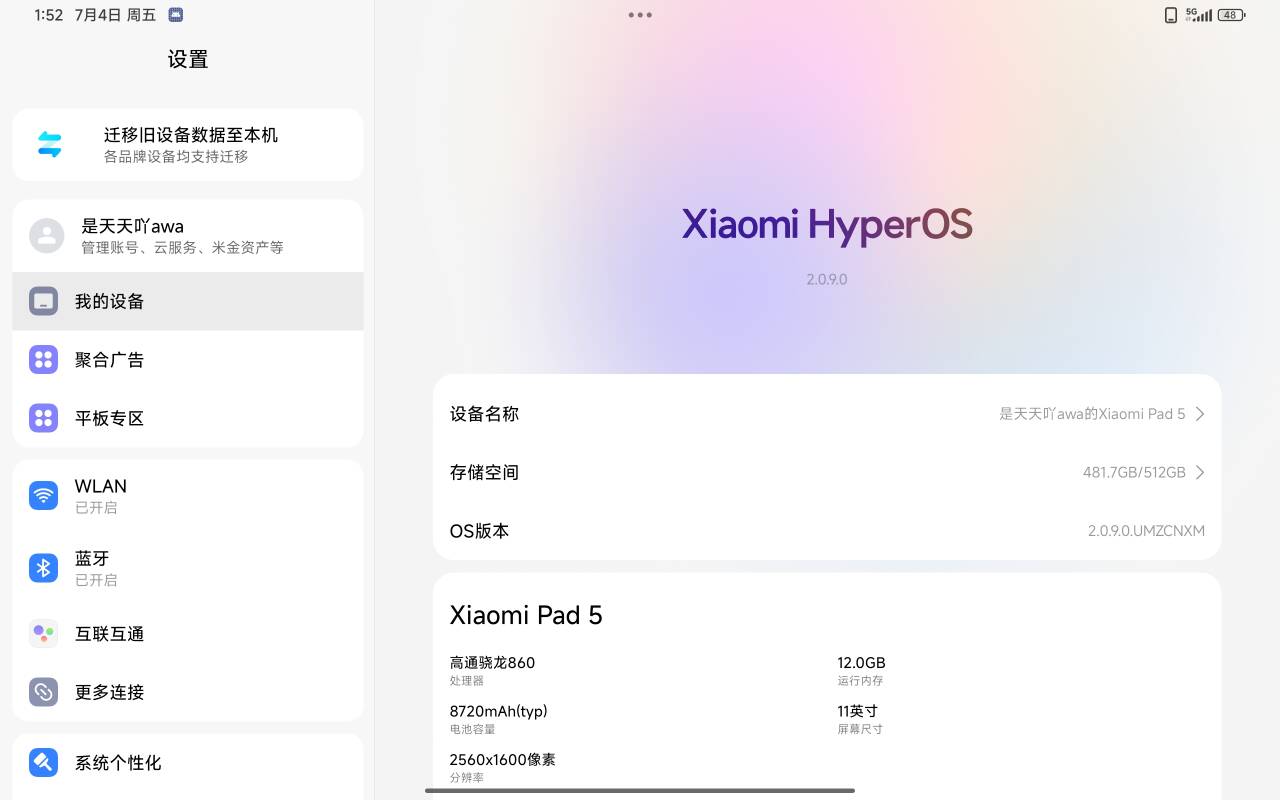Open WLAN settings entry

[188, 495]
